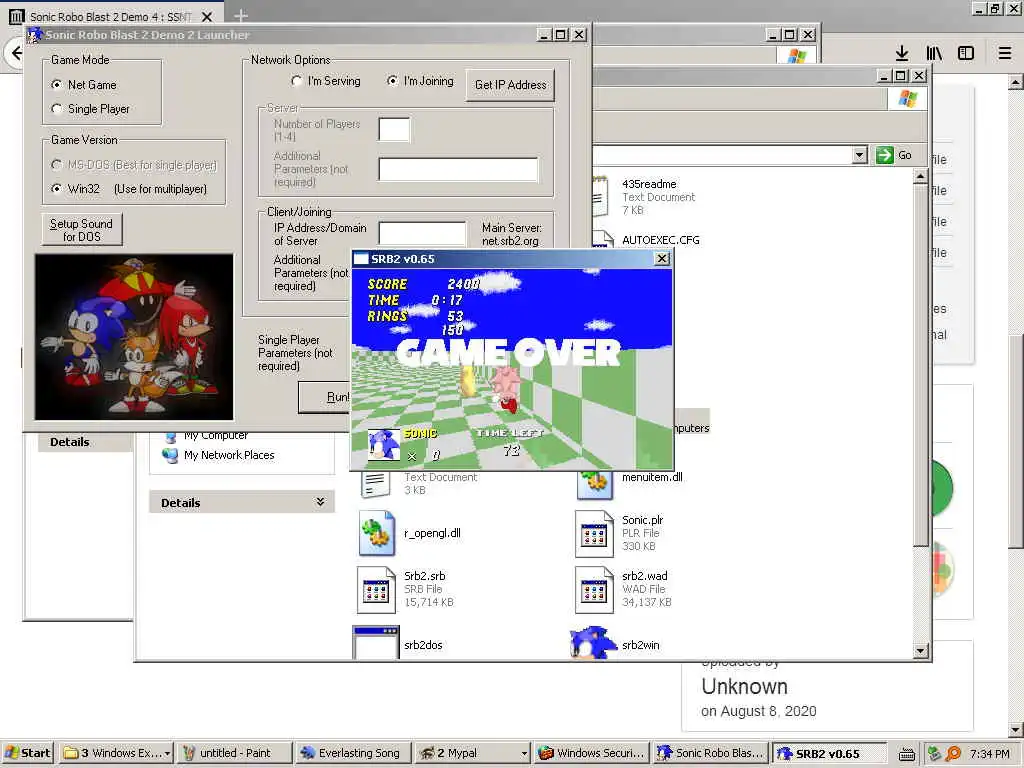The width and height of the screenshot is (1024, 768).
Task: Click the launcher Sonic characters artwork
Action: 134,337
